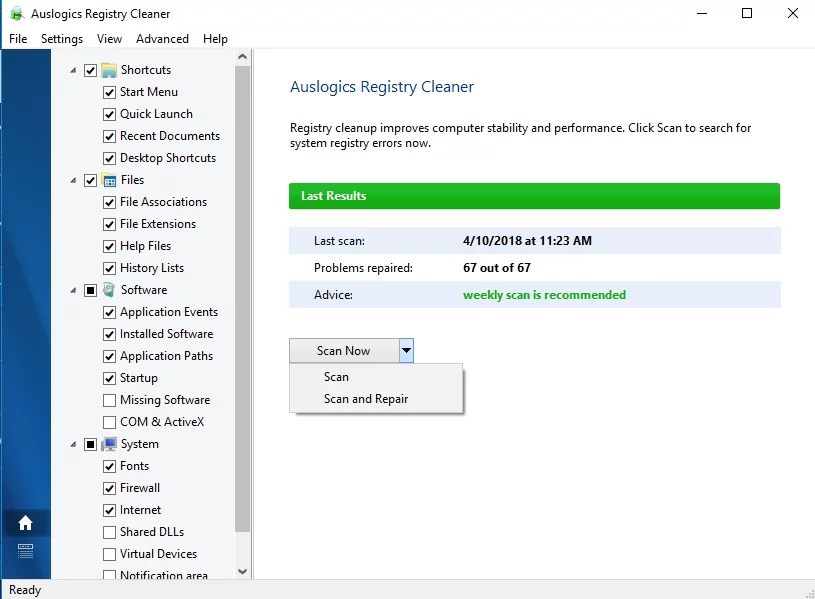This screenshot has height=599, width=815.
Task: Collapse the Shortcuts tree group
Action: coord(73,70)
